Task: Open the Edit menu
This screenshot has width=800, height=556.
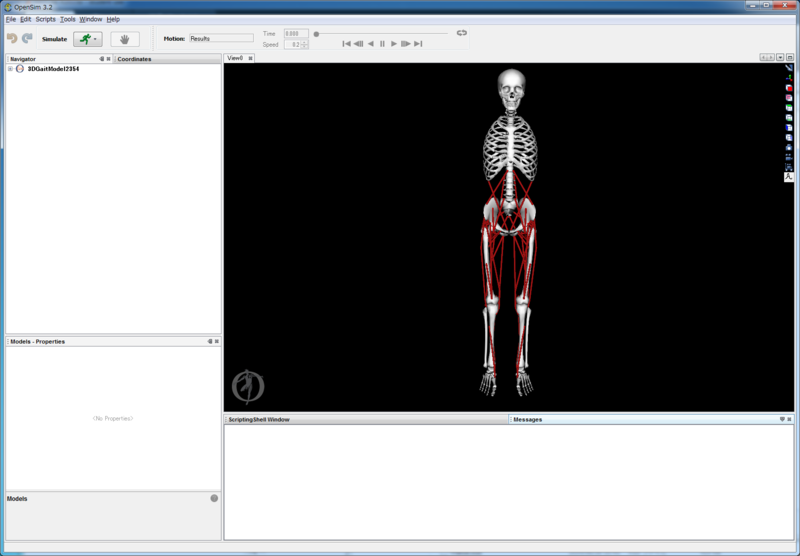Action: point(26,19)
